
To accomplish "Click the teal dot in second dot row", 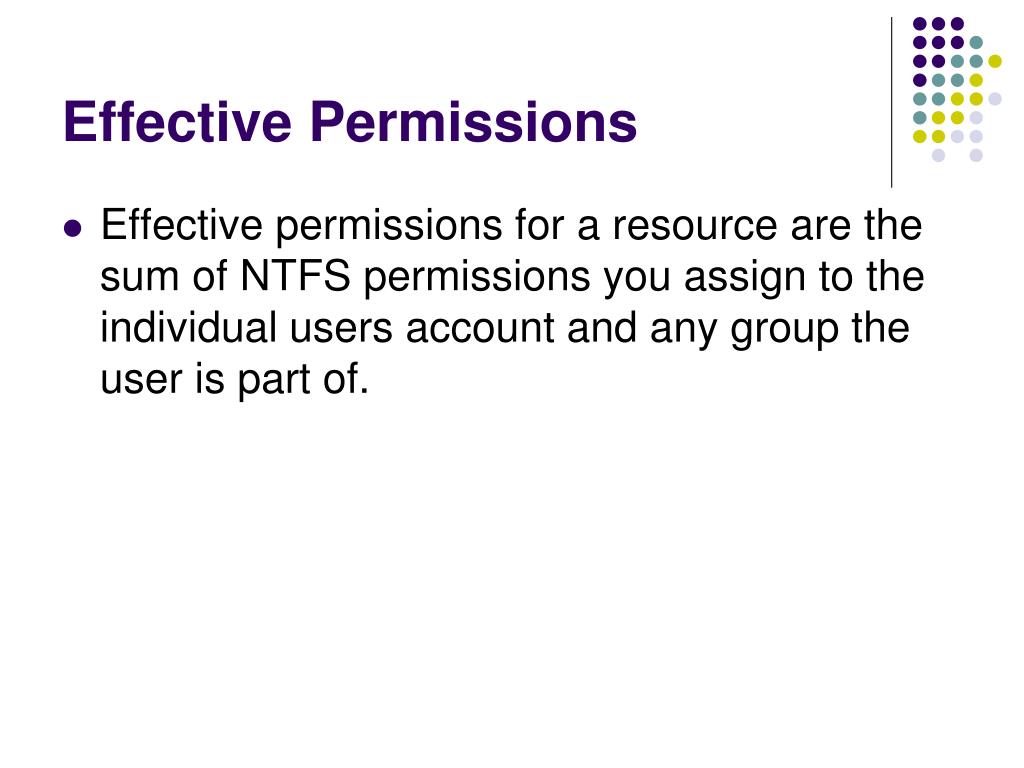I will pos(976,43).
